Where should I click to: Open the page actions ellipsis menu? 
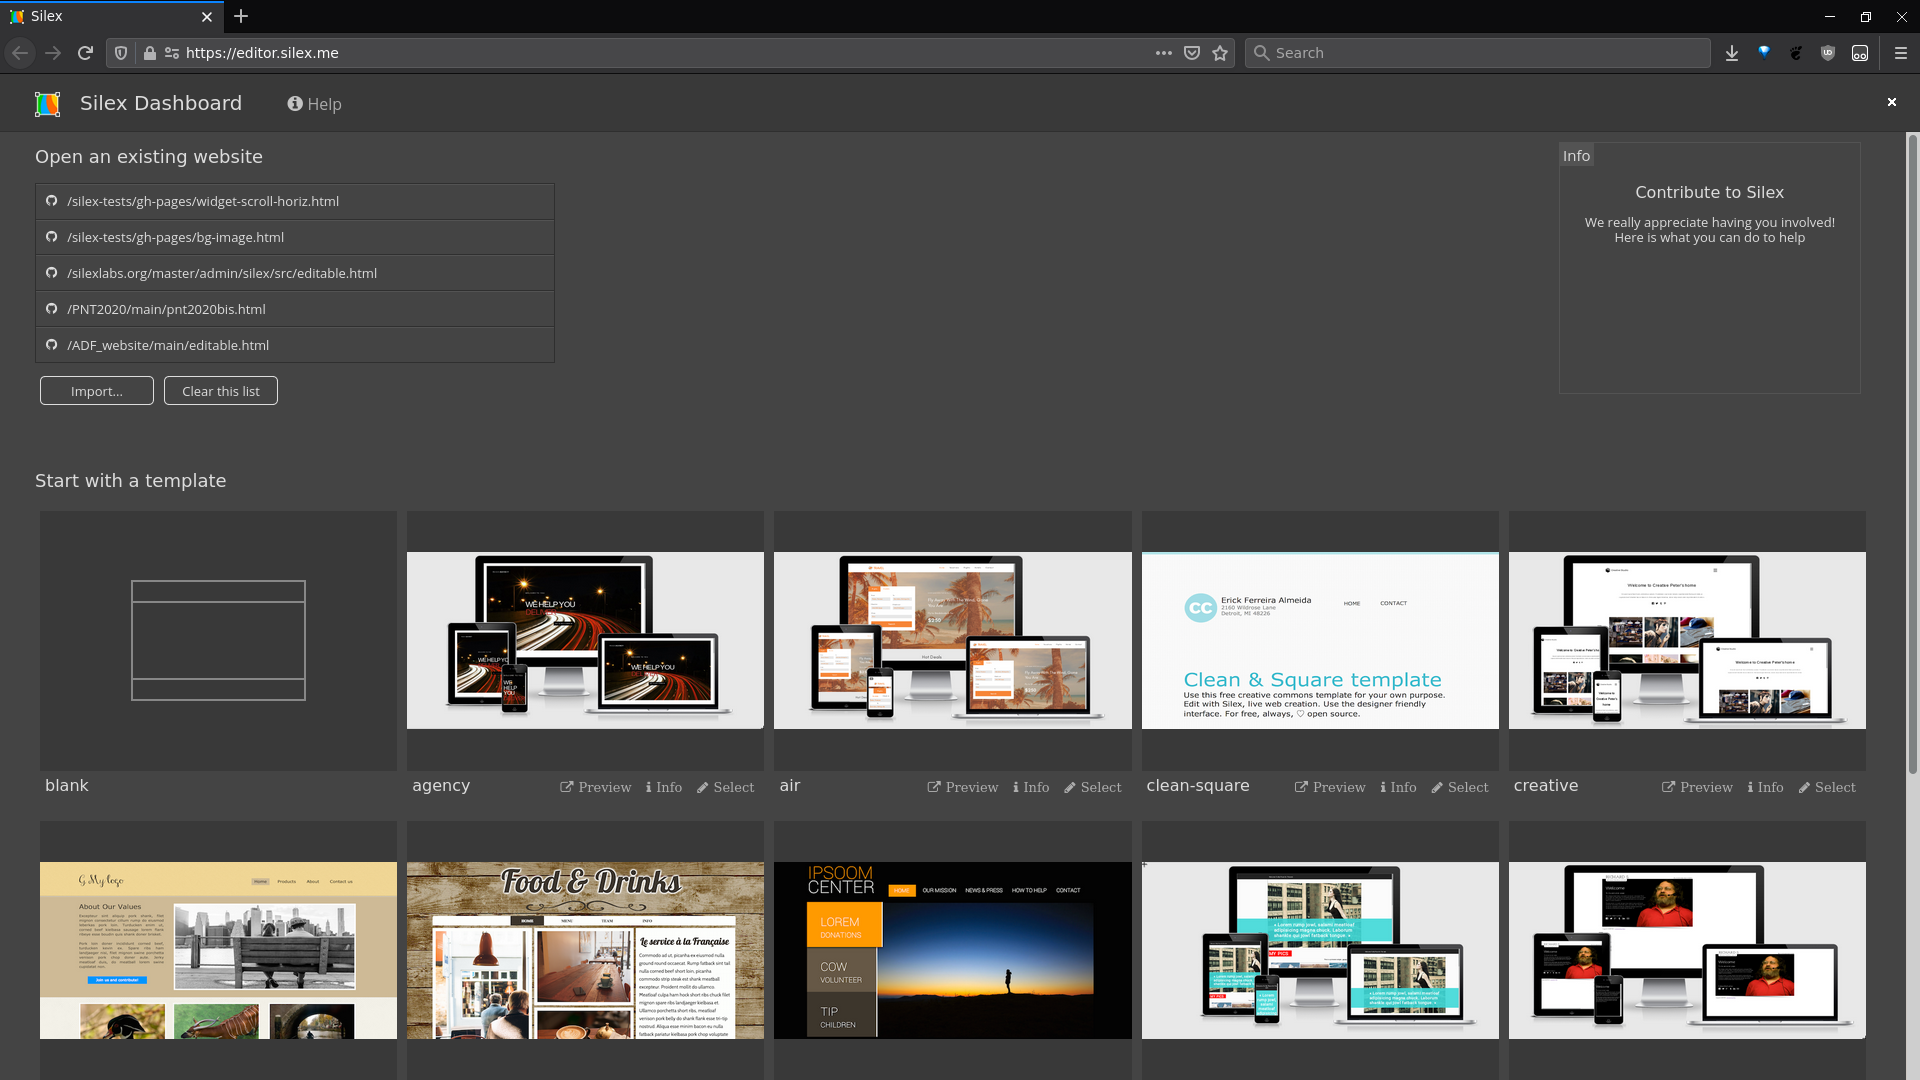pyautogui.click(x=1163, y=52)
